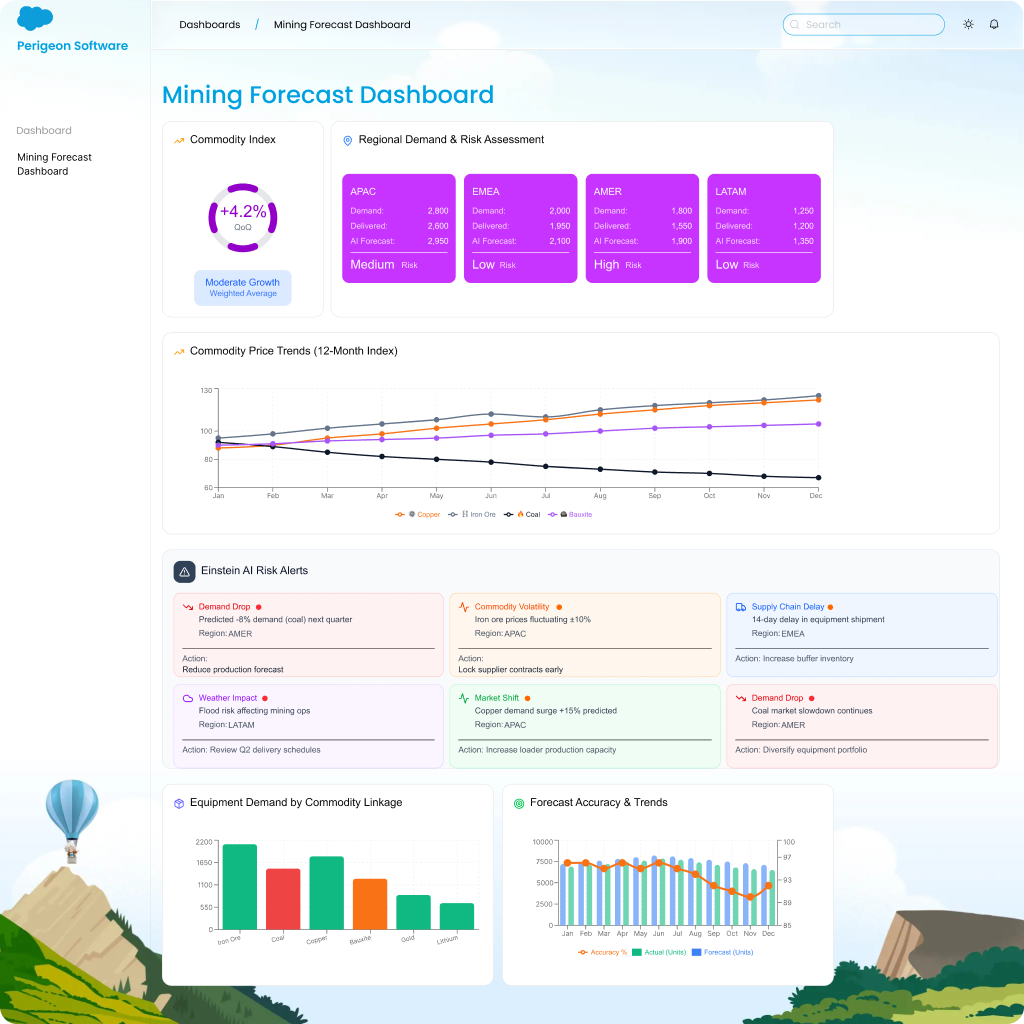This screenshot has height=1024, width=1024.
Task: Select the APAC region card
Action: (399, 228)
